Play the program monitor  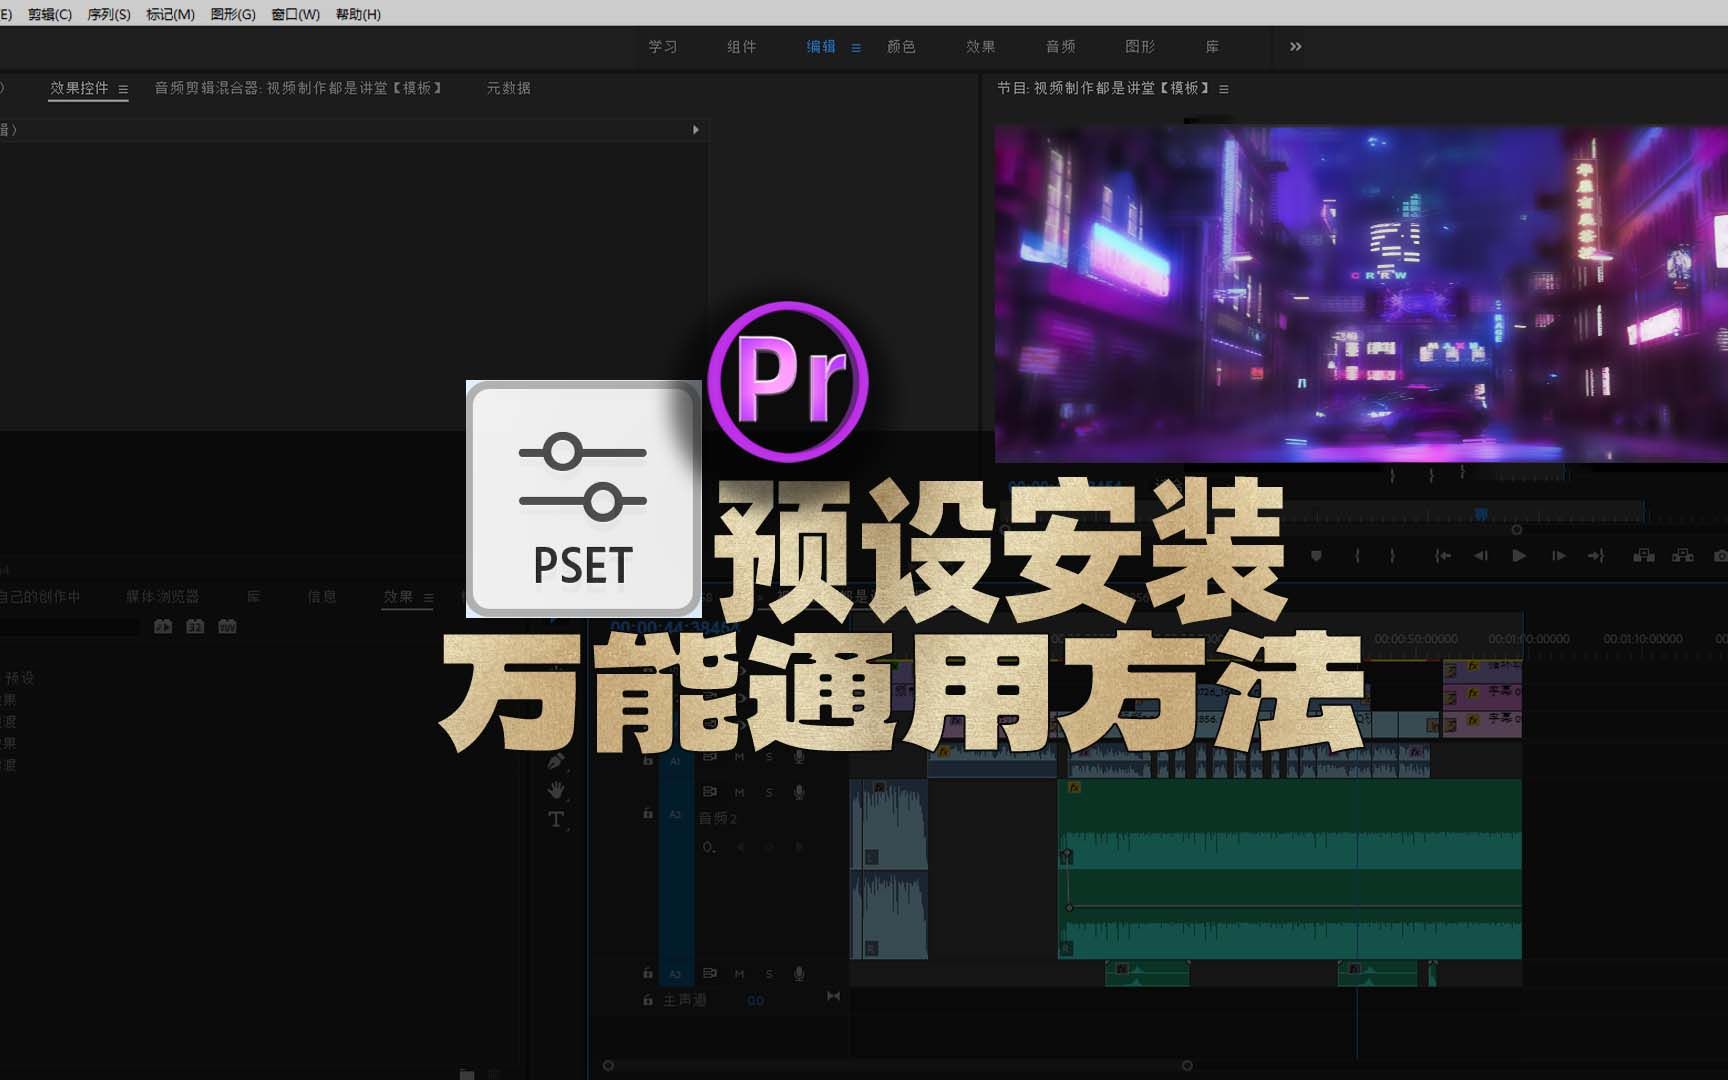(x=1519, y=556)
